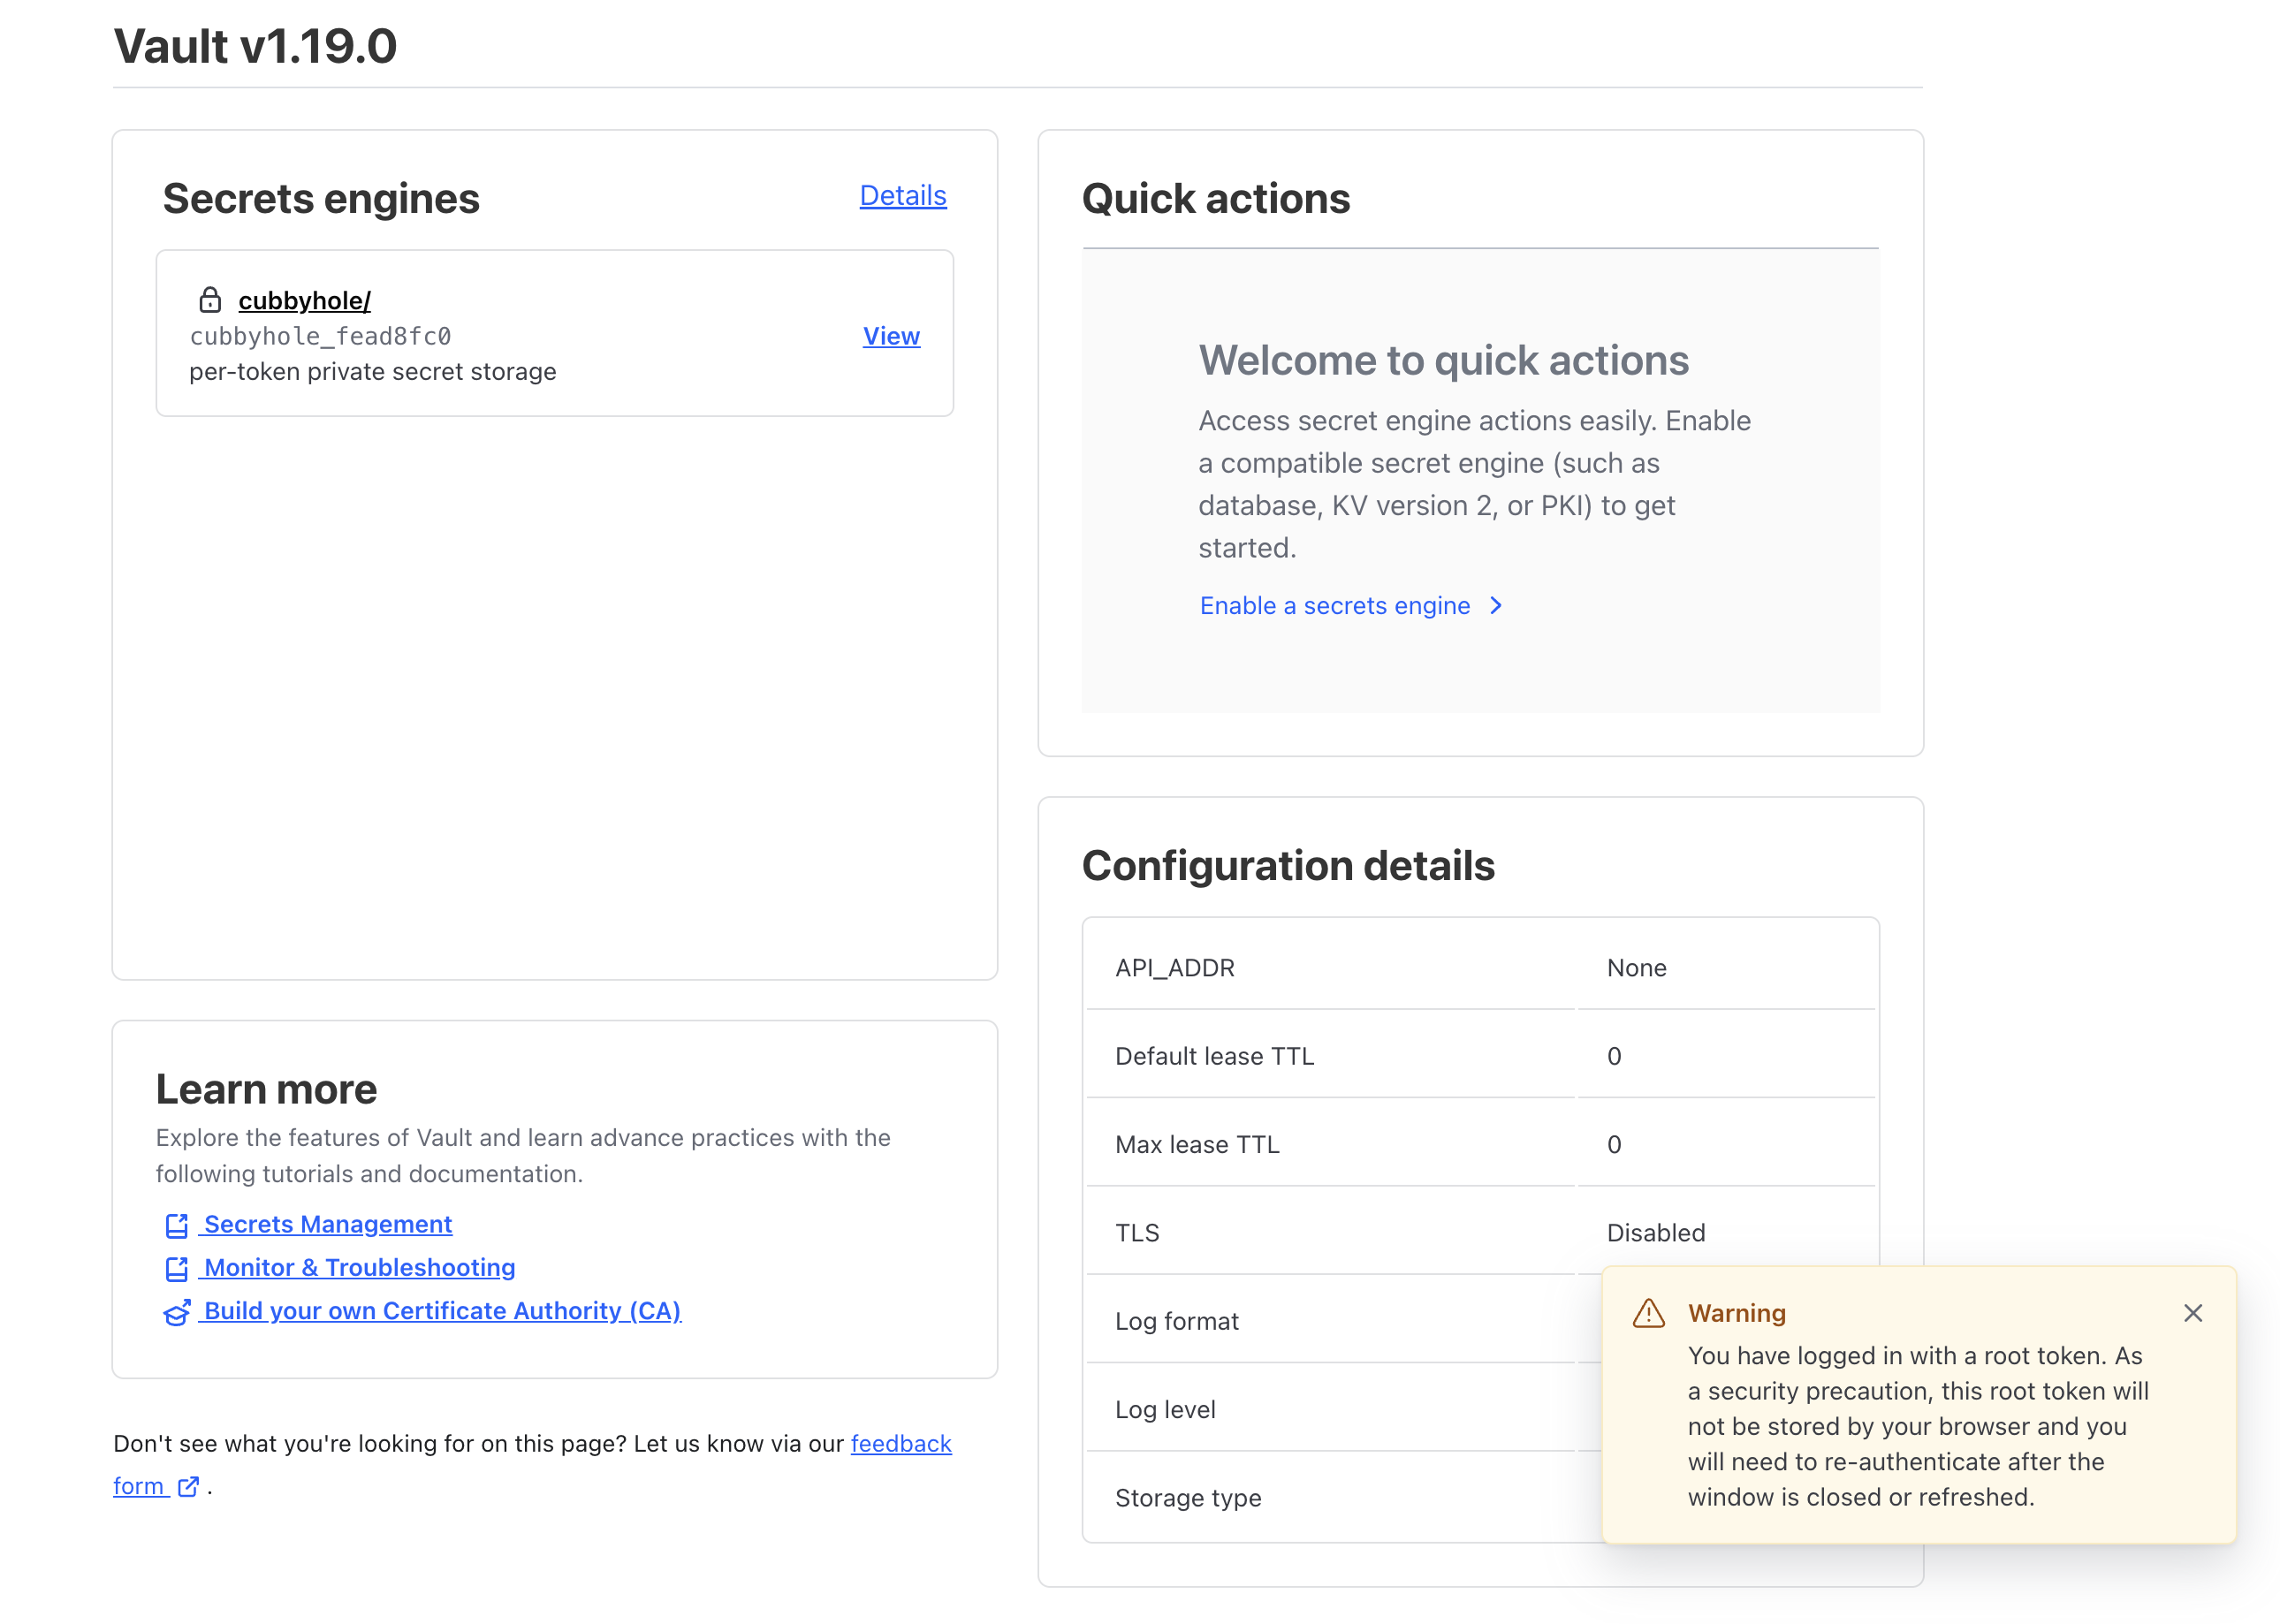Image resolution: width=2280 pixels, height=1624 pixels.
Task: Click the 0 value for Max lease TTL
Action: coord(1614,1145)
